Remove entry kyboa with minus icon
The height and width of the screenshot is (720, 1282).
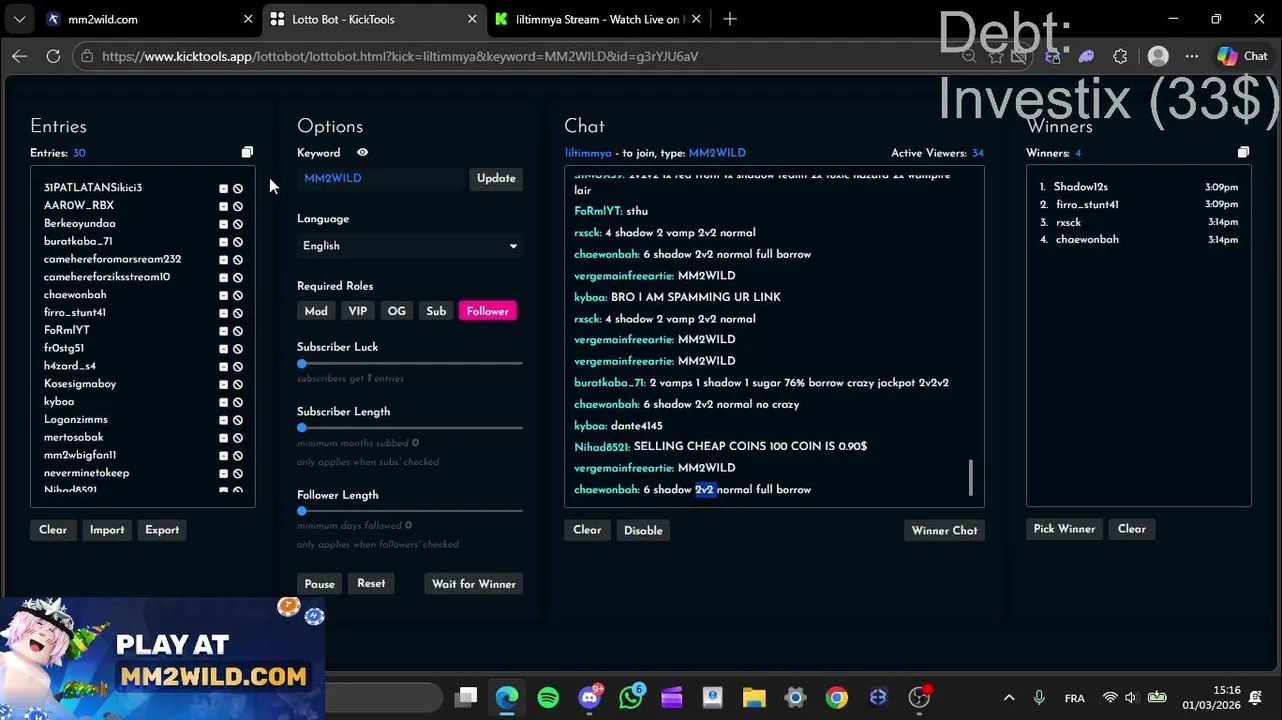point(223,402)
